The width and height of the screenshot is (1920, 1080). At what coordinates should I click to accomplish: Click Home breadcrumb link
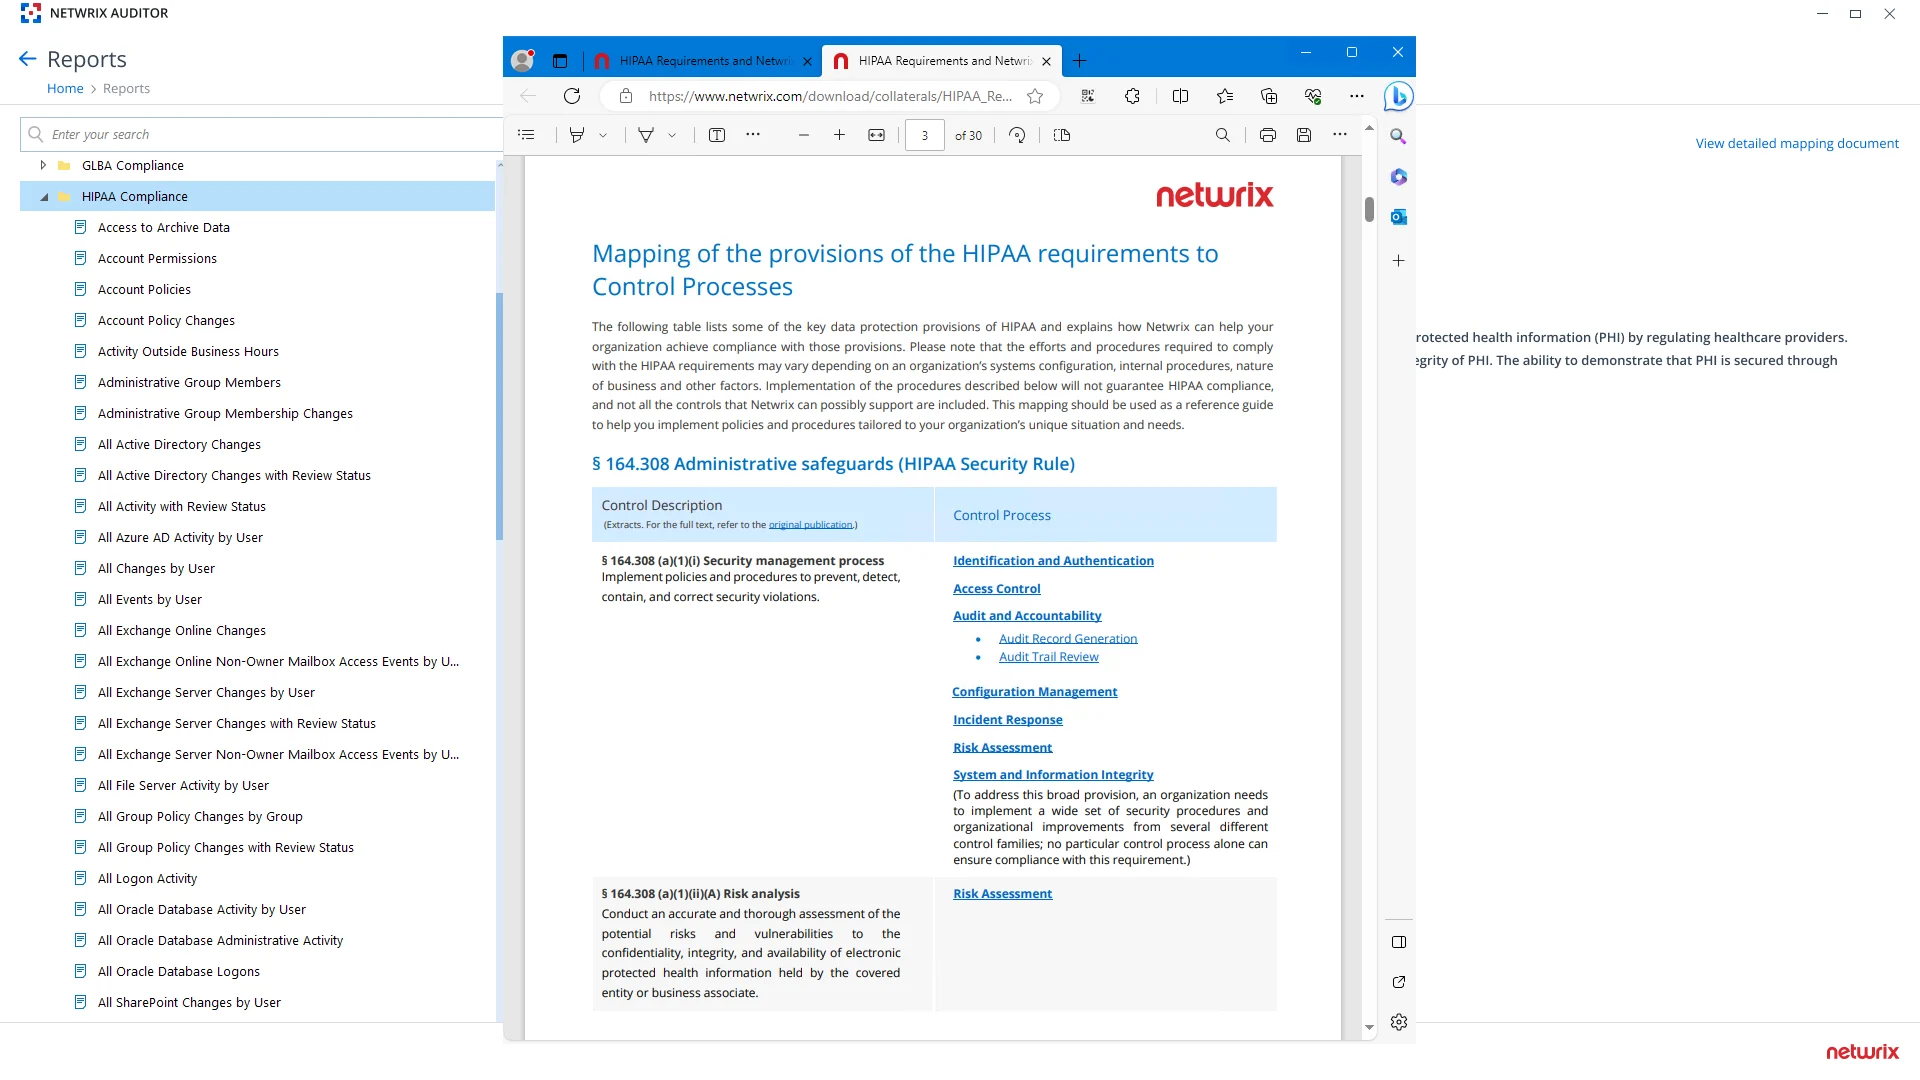tap(65, 89)
